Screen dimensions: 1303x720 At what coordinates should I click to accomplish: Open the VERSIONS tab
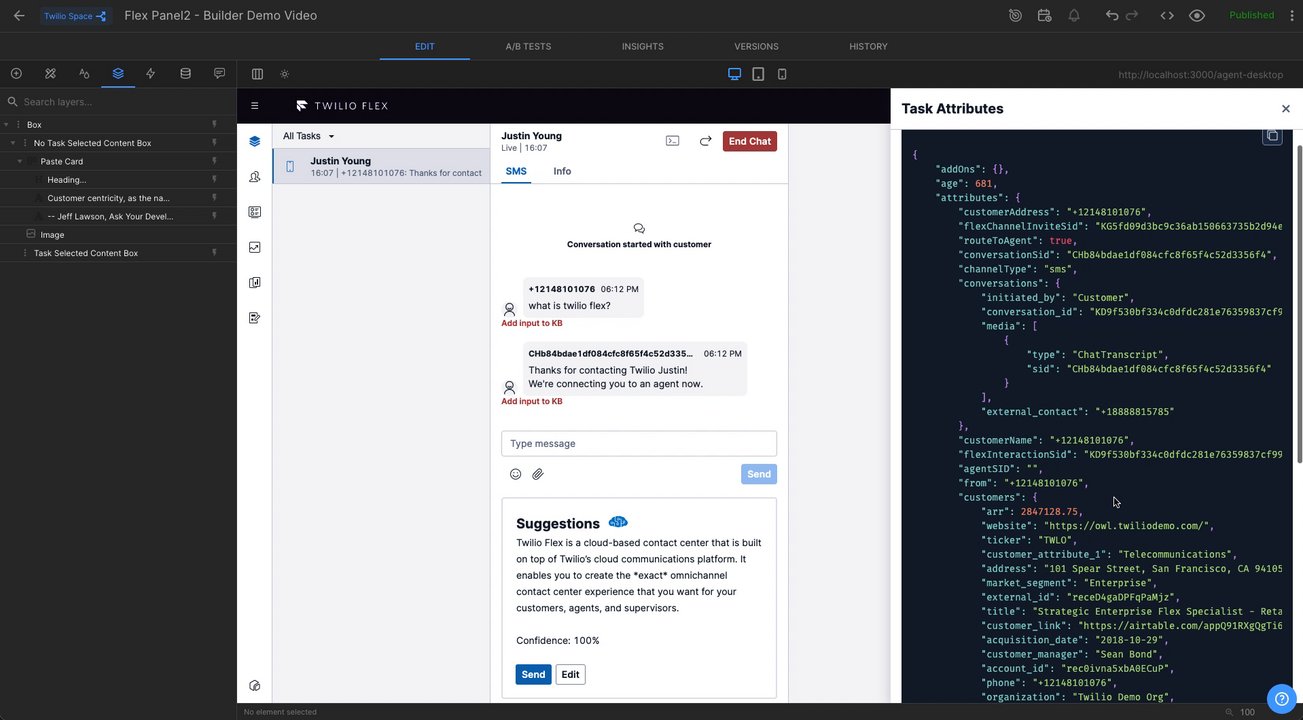[x=756, y=46]
